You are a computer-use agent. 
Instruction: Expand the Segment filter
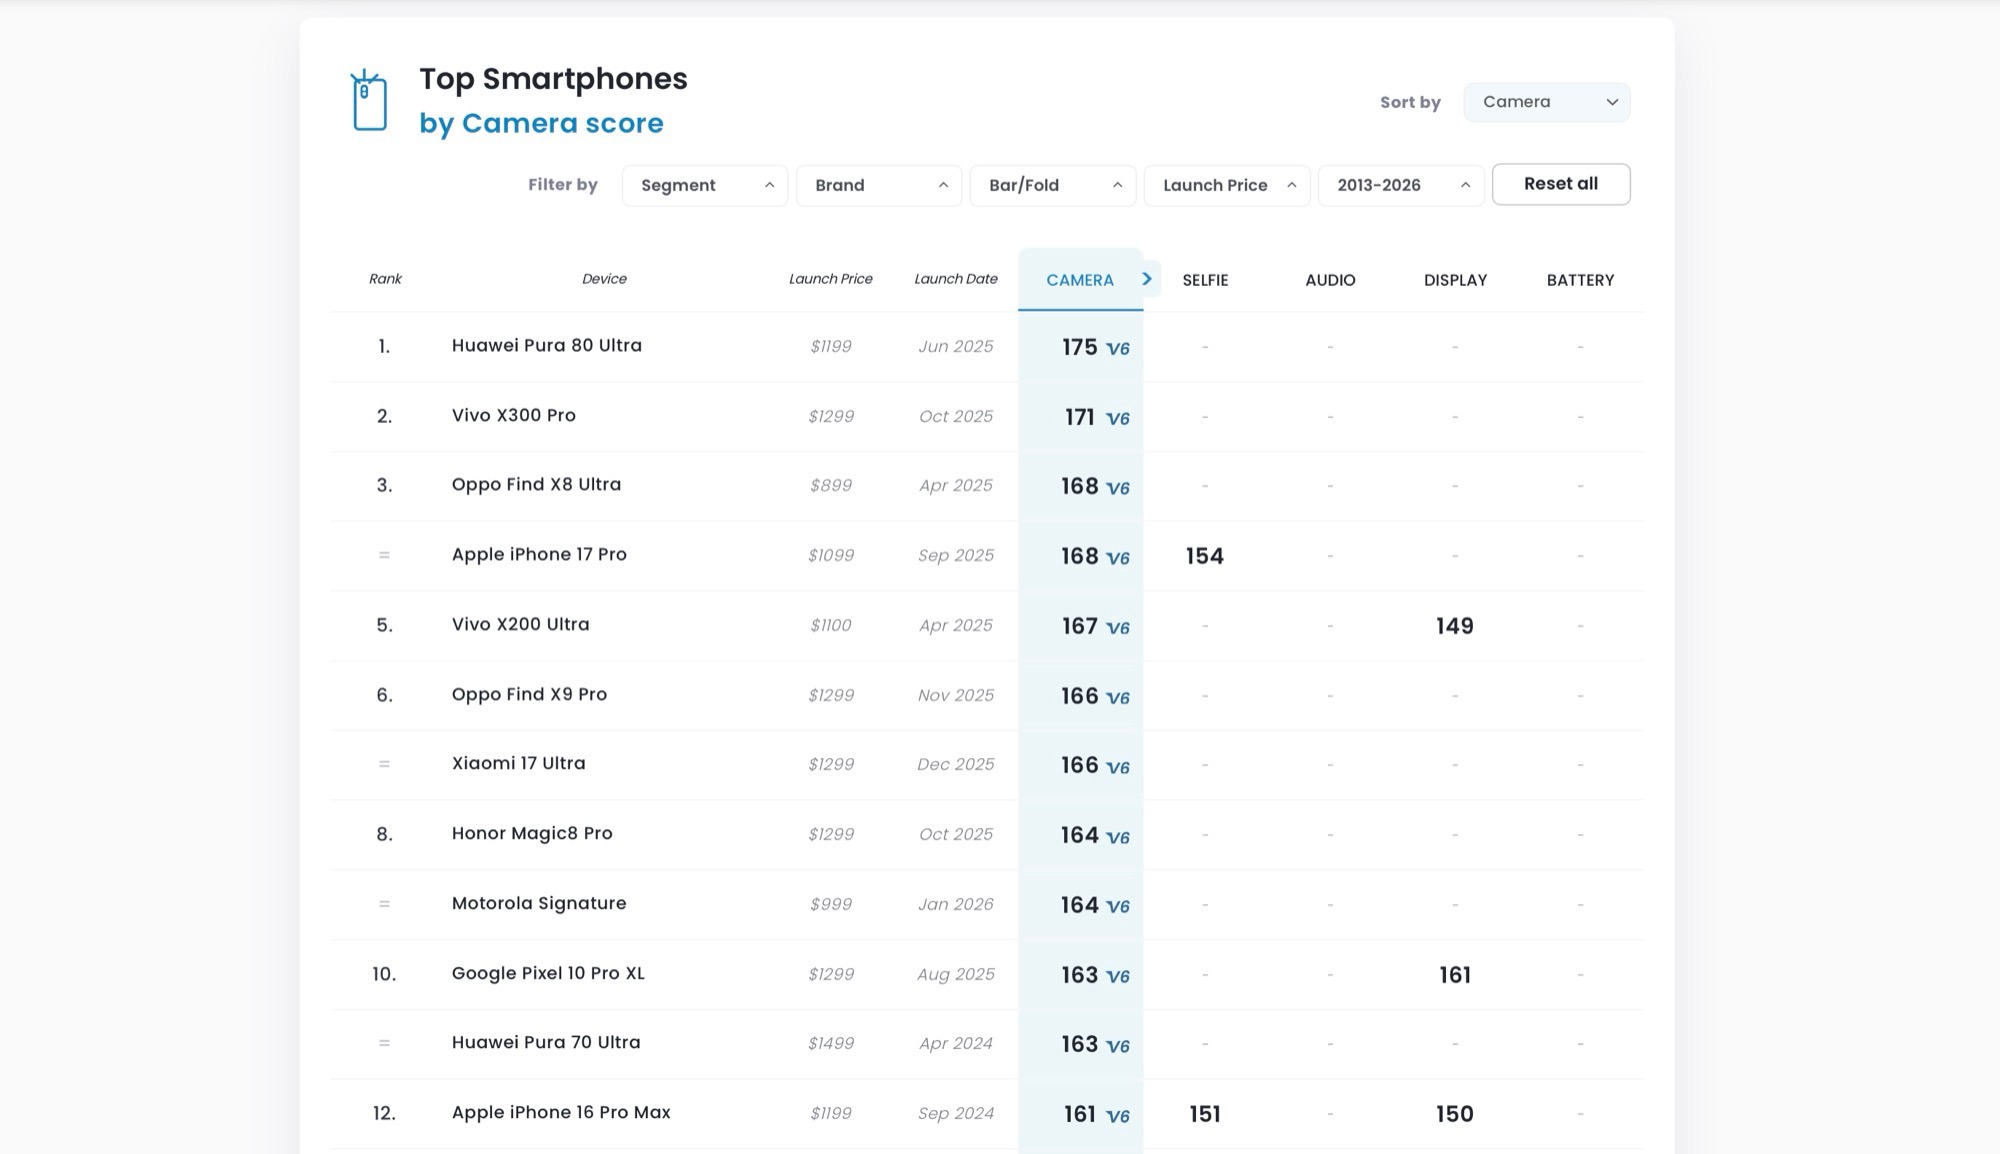(x=705, y=185)
